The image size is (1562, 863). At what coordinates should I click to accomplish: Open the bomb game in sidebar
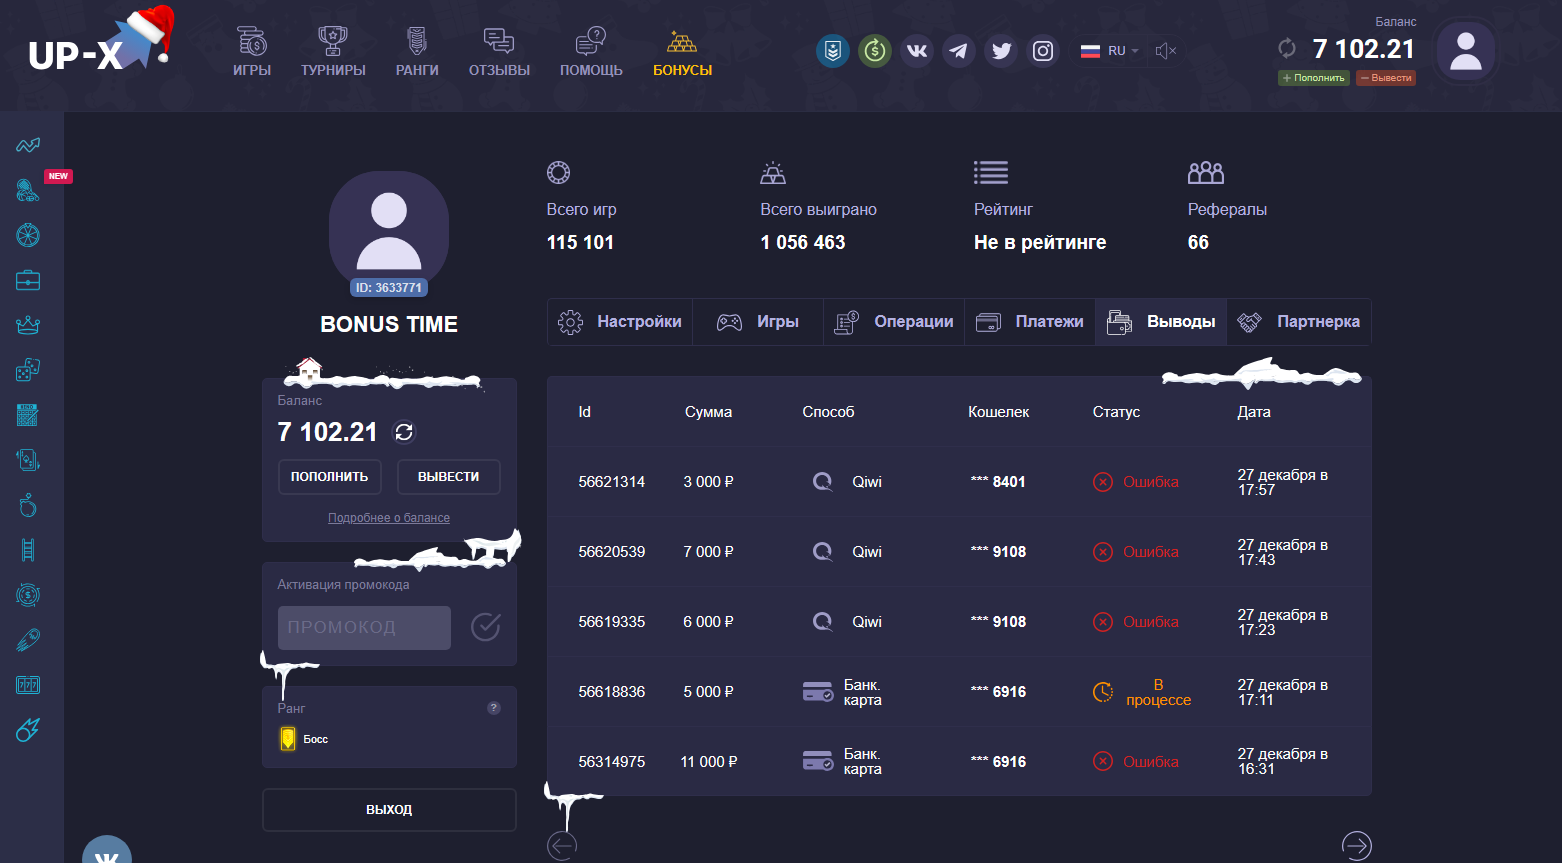point(28,505)
